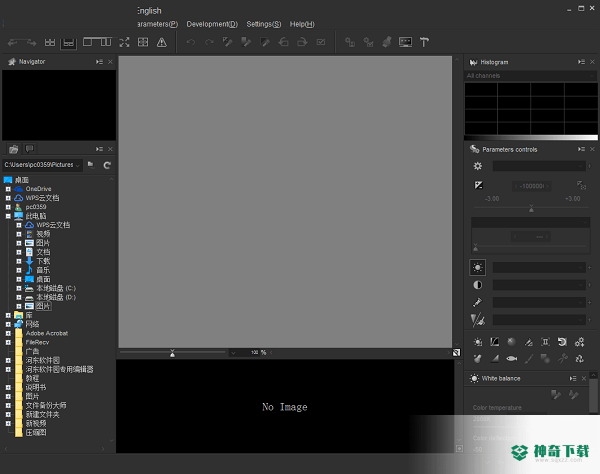Open the tone contrast preset dropdown
This screenshot has width=600, height=474.
[539, 285]
